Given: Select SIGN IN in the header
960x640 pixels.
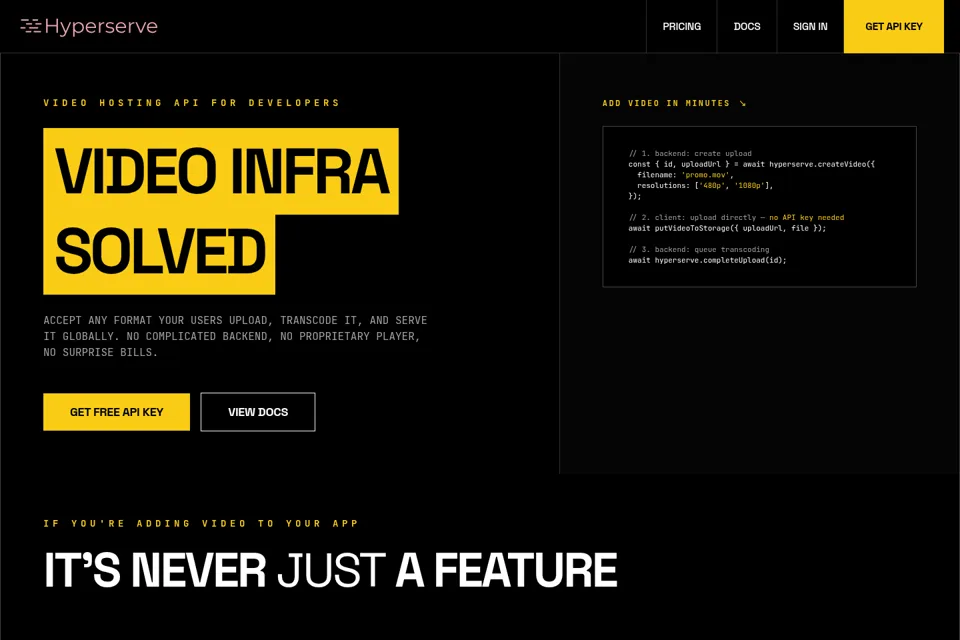Looking at the screenshot, I should [x=810, y=26].
